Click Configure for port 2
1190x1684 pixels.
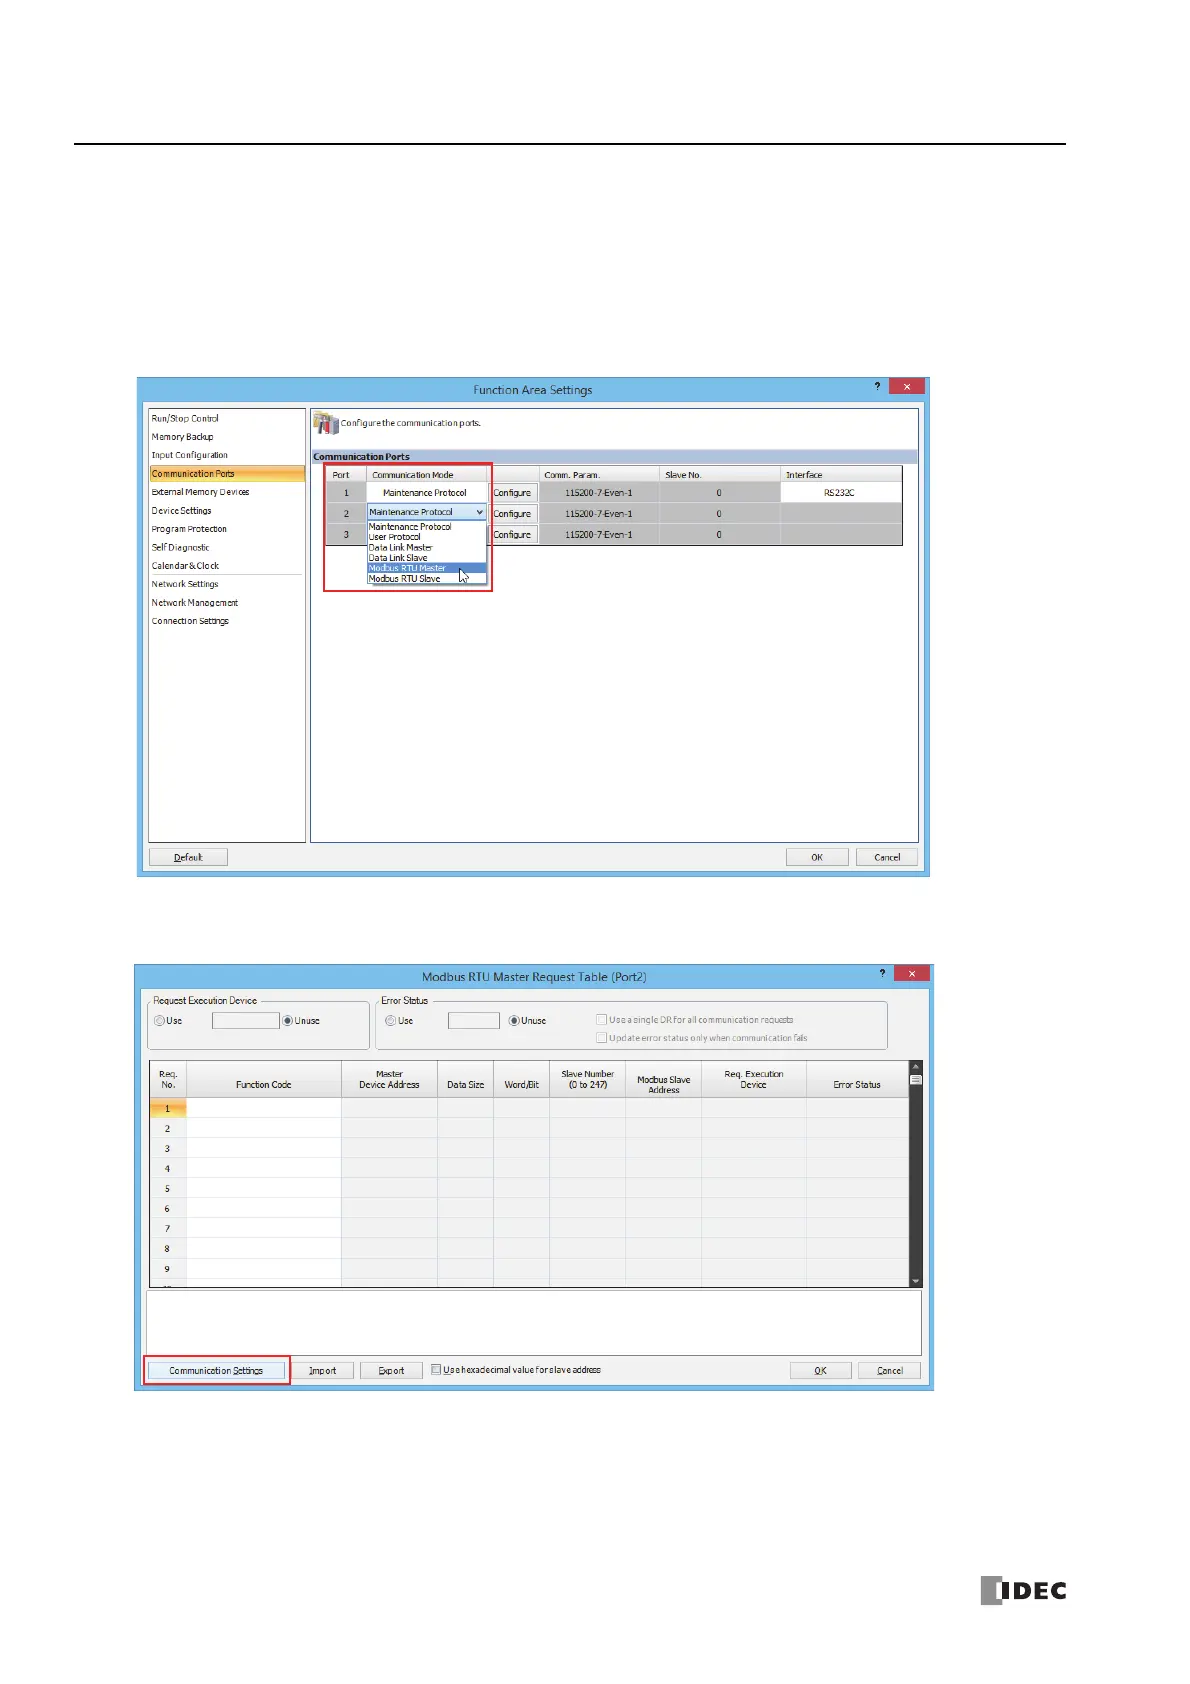tap(513, 514)
